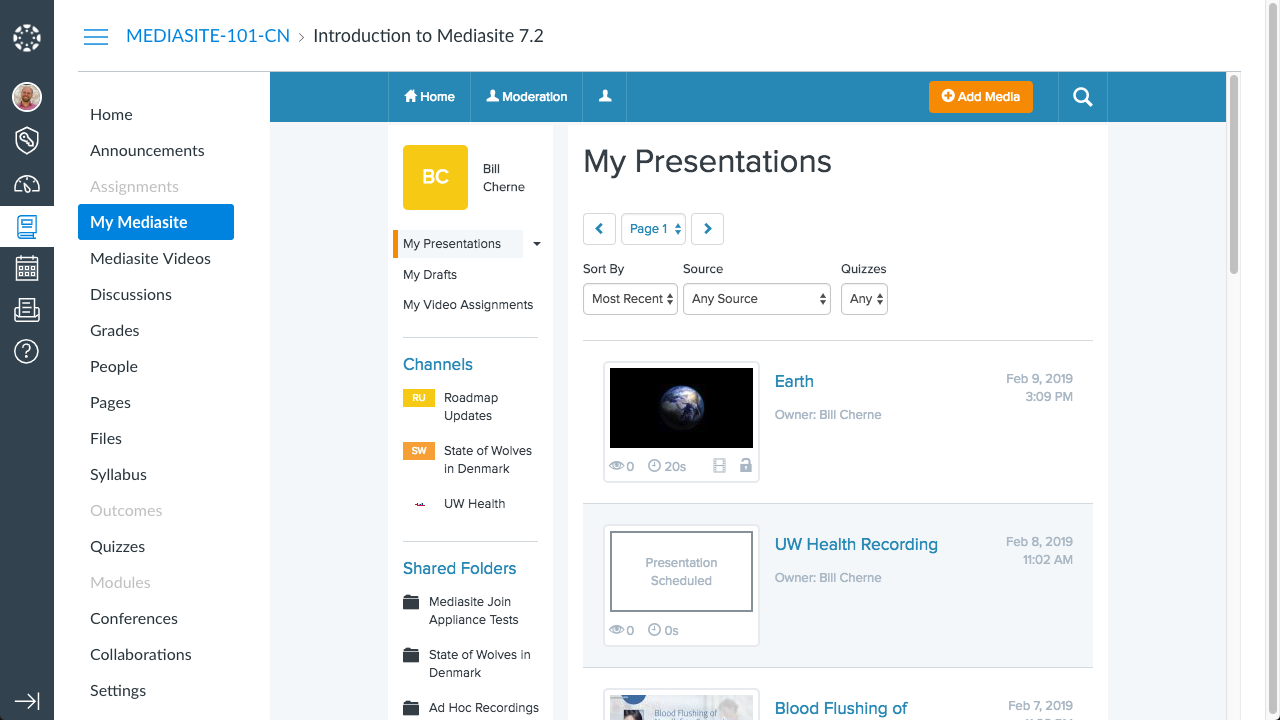Expand the global navigation arrow icon
The height and width of the screenshot is (720, 1280).
[x=27, y=701]
